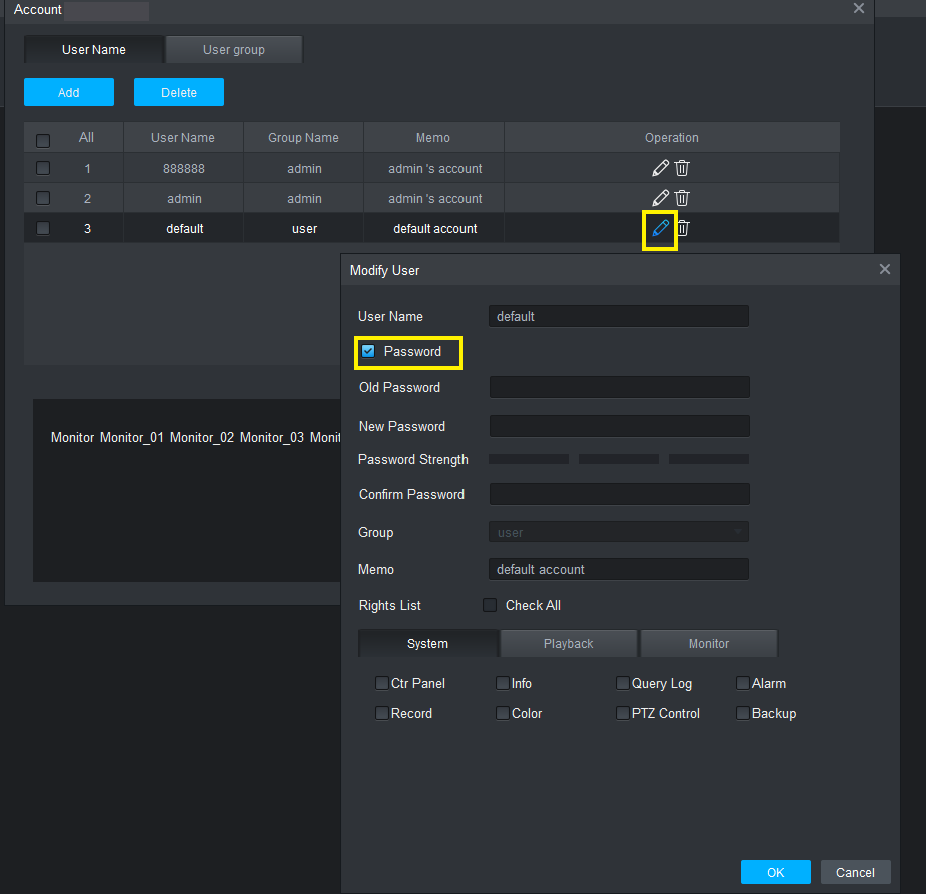Open the System rights tab
Viewport: 926px width, 894px height.
[x=428, y=644]
